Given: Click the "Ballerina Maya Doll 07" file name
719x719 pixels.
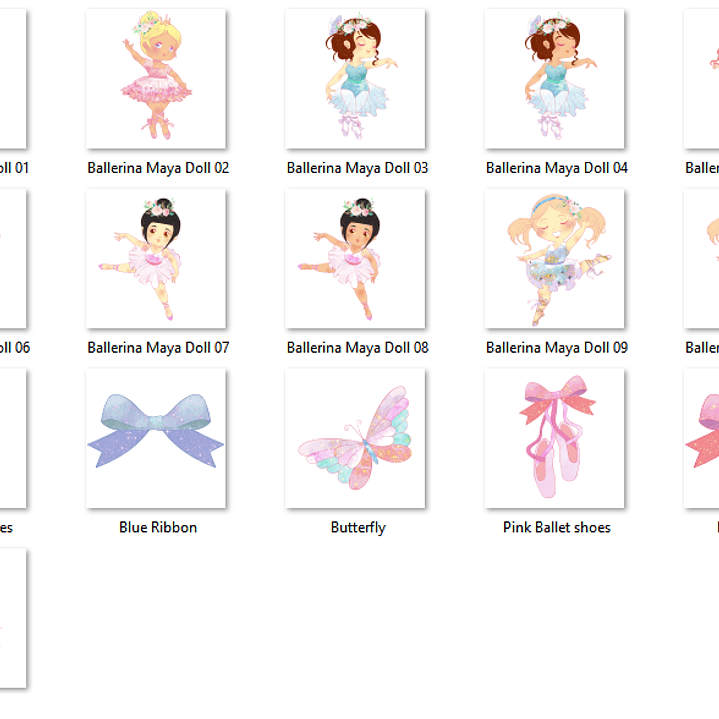Looking at the screenshot, I should point(158,348).
